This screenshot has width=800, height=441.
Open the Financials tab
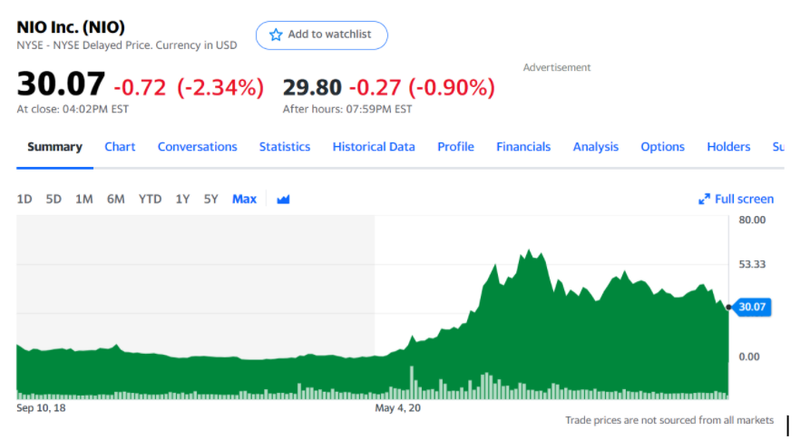[x=523, y=147]
